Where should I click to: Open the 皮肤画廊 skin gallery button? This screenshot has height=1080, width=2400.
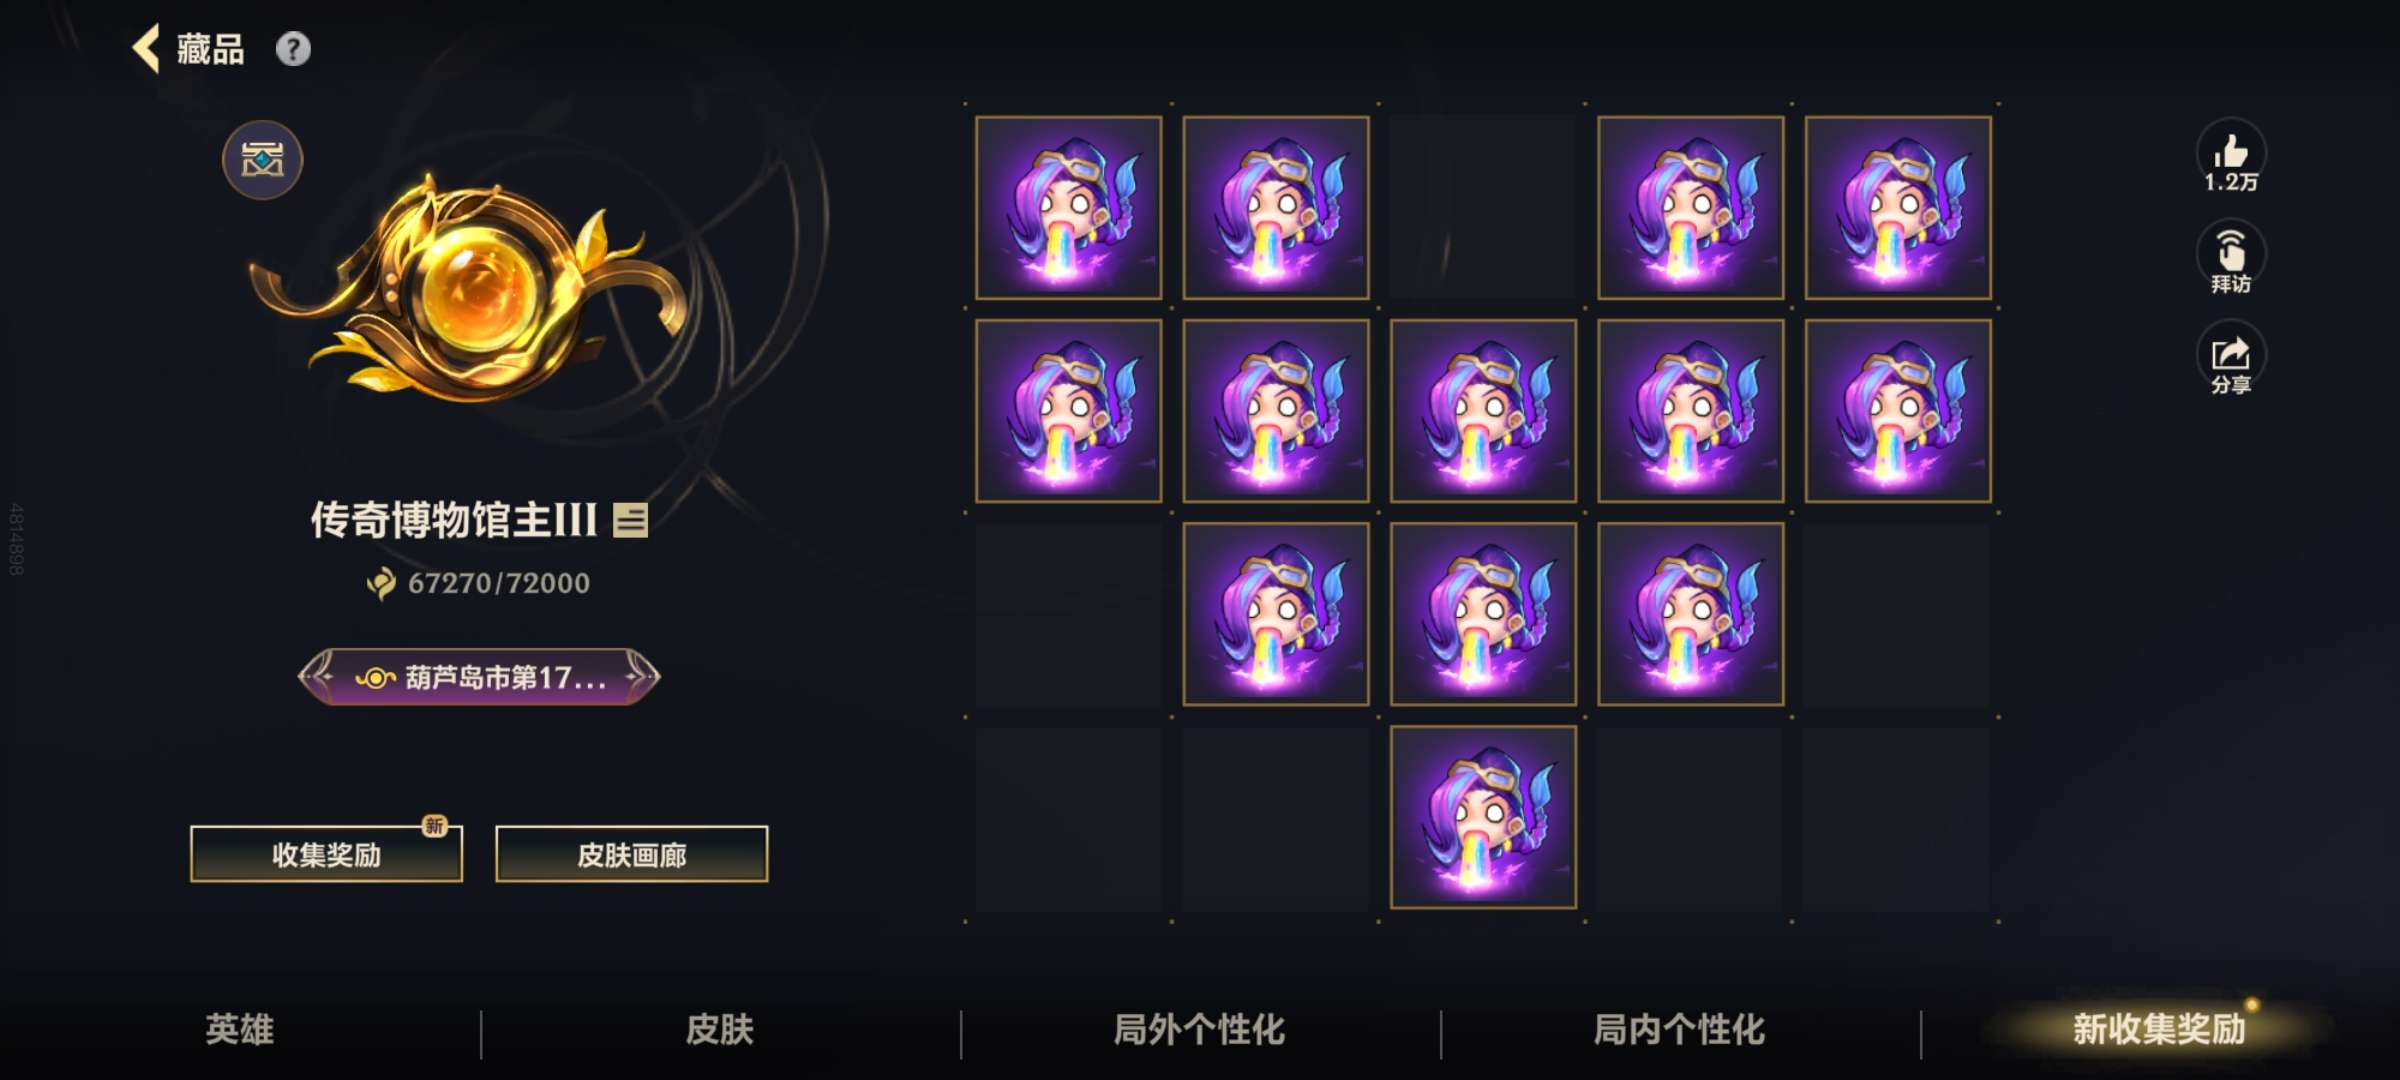pyautogui.click(x=632, y=854)
